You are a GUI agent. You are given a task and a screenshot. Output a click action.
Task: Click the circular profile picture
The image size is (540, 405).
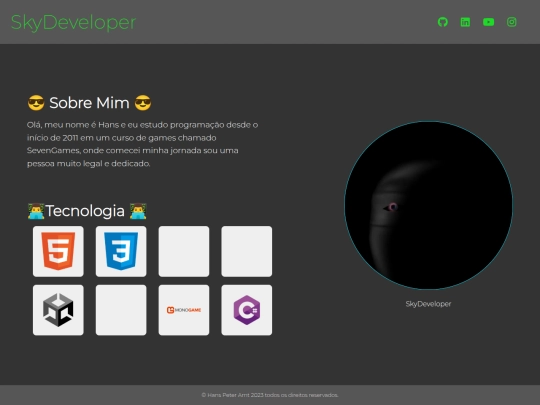[428, 205]
